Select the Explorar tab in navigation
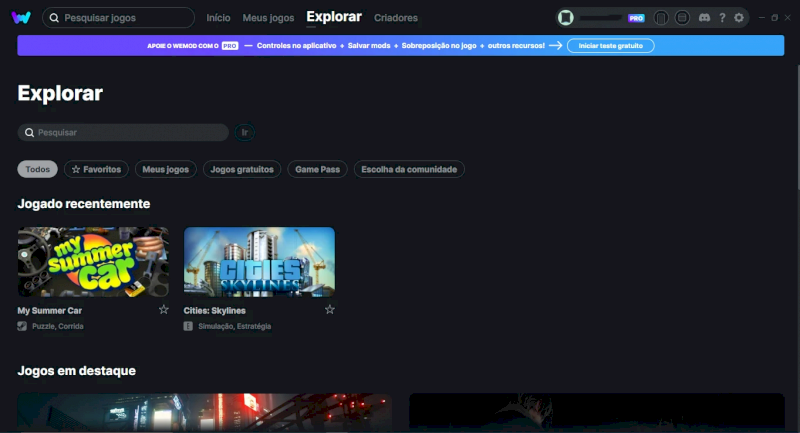 334,17
